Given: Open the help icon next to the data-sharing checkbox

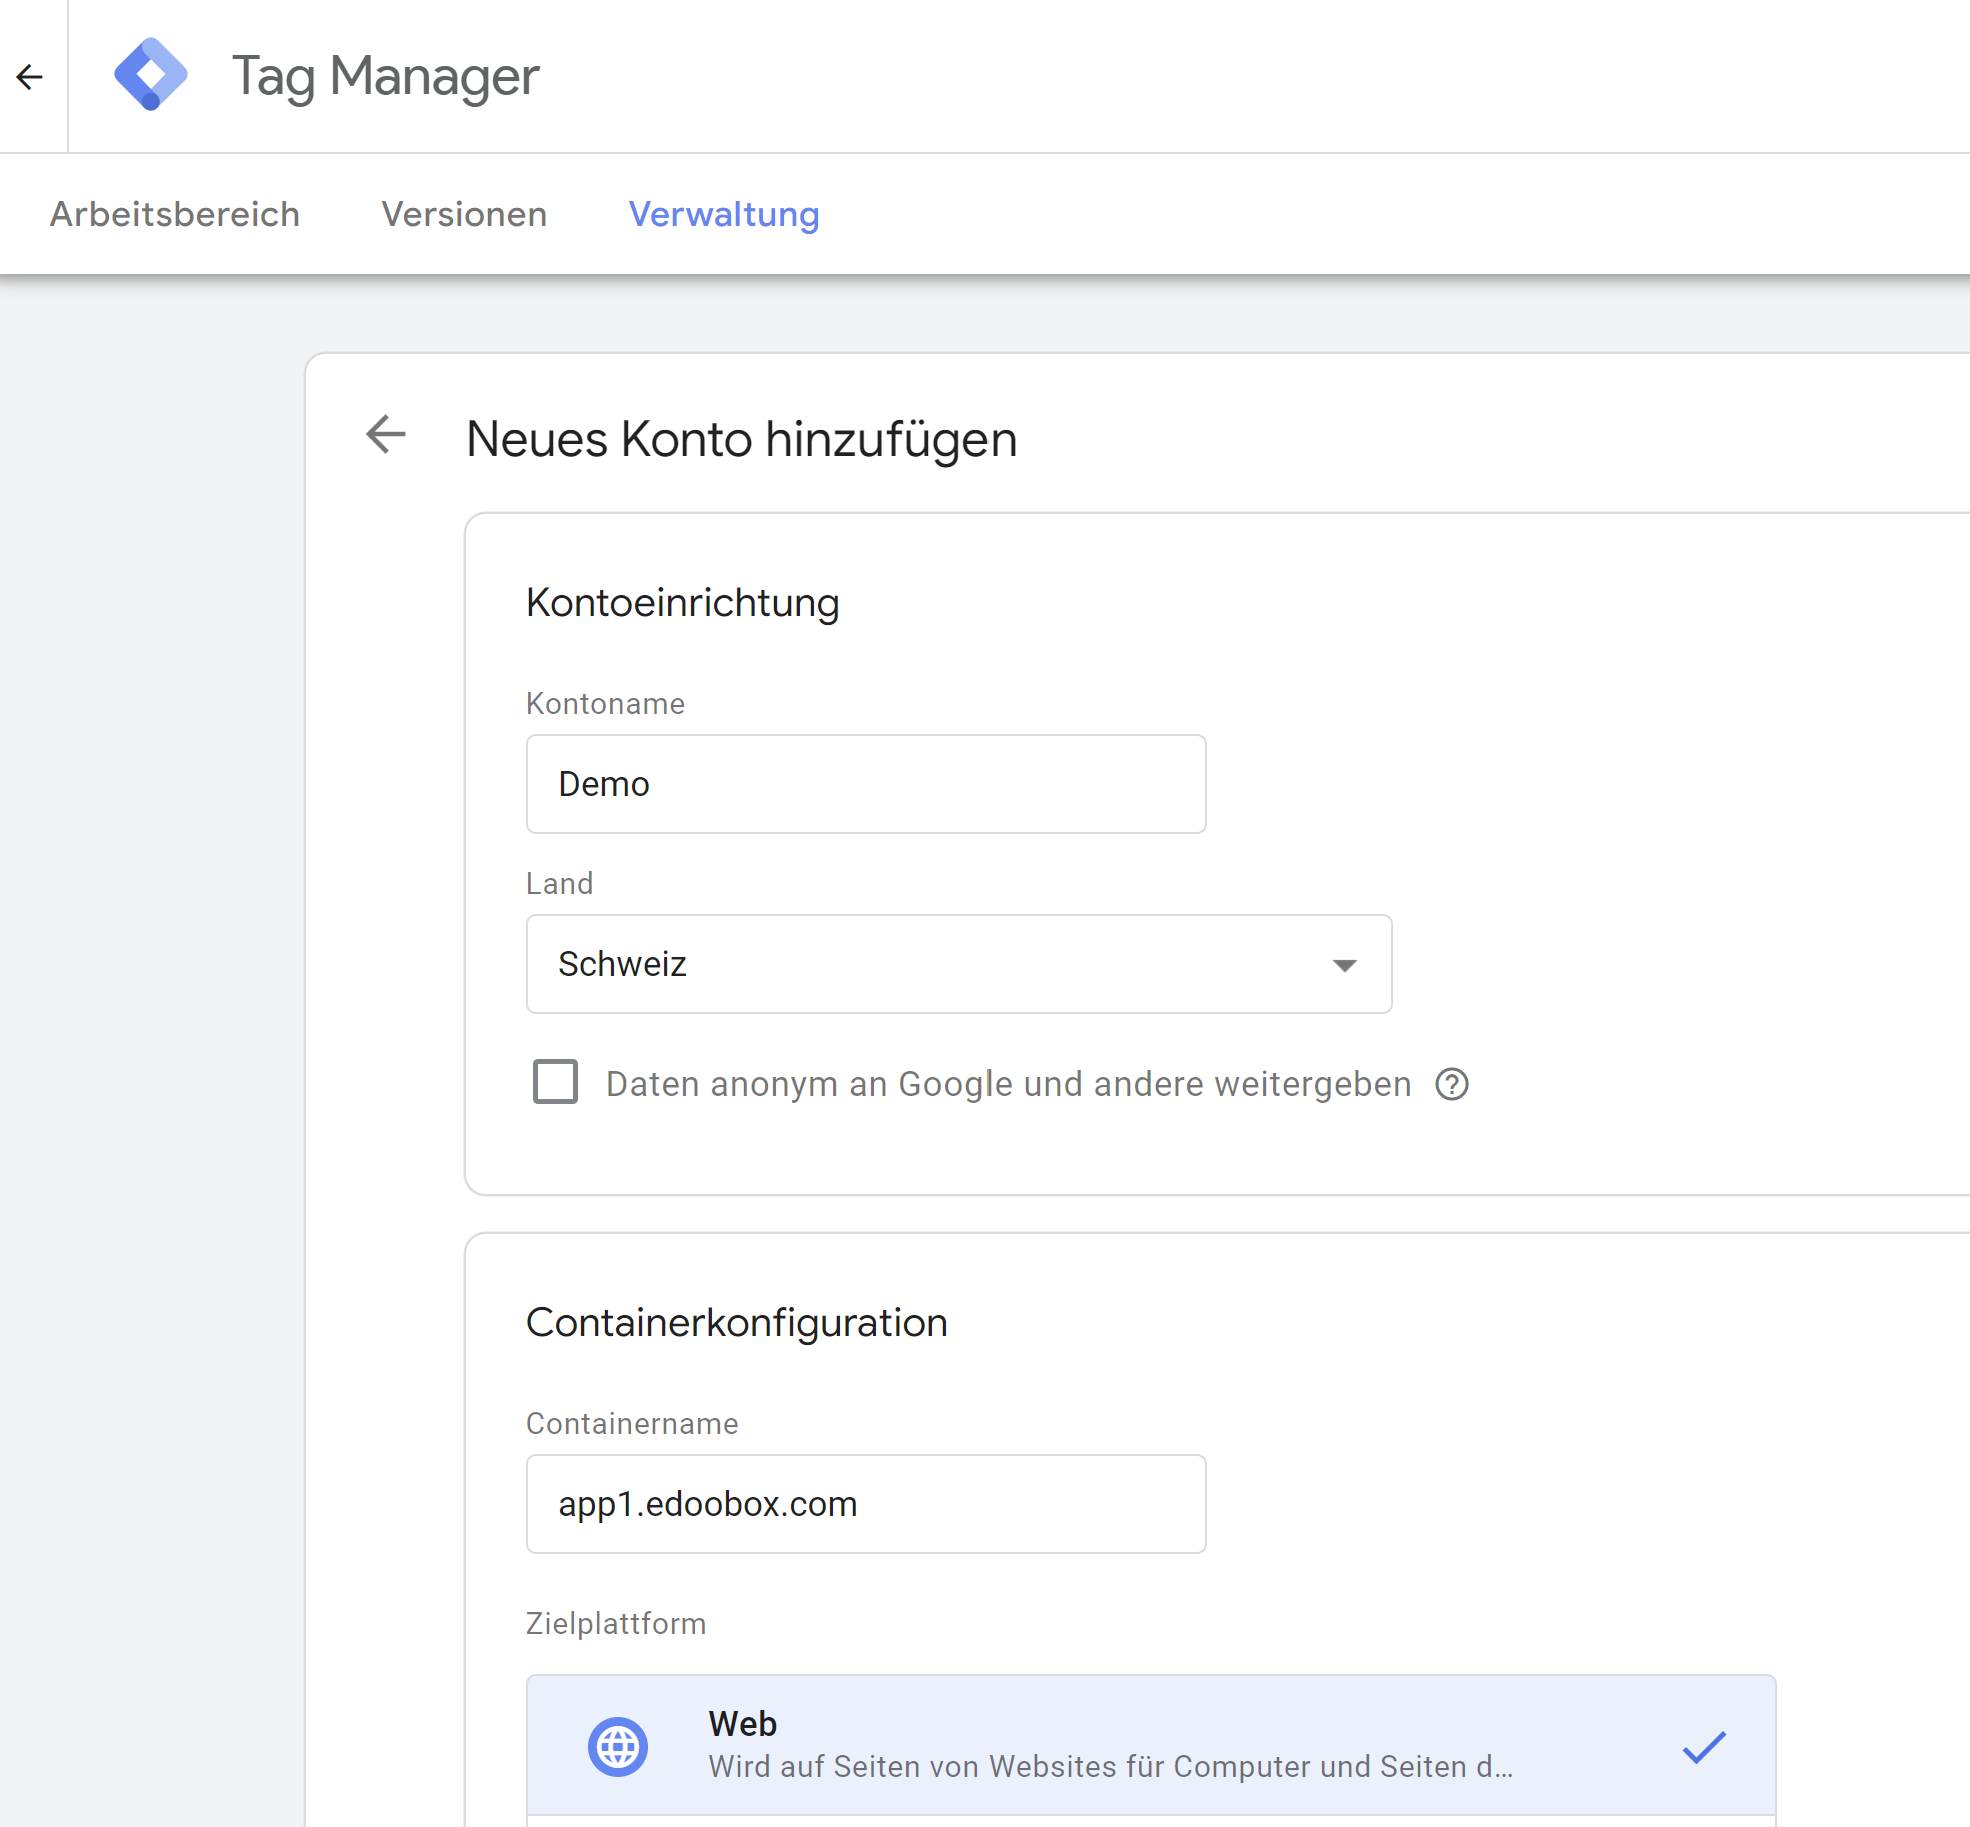Looking at the screenshot, I should (x=1453, y=1084).
